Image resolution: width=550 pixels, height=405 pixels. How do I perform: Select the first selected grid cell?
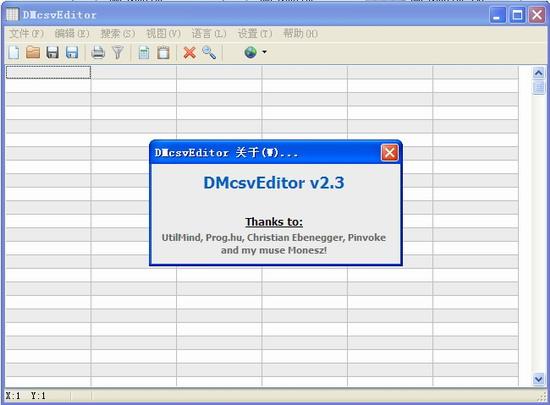48,72
